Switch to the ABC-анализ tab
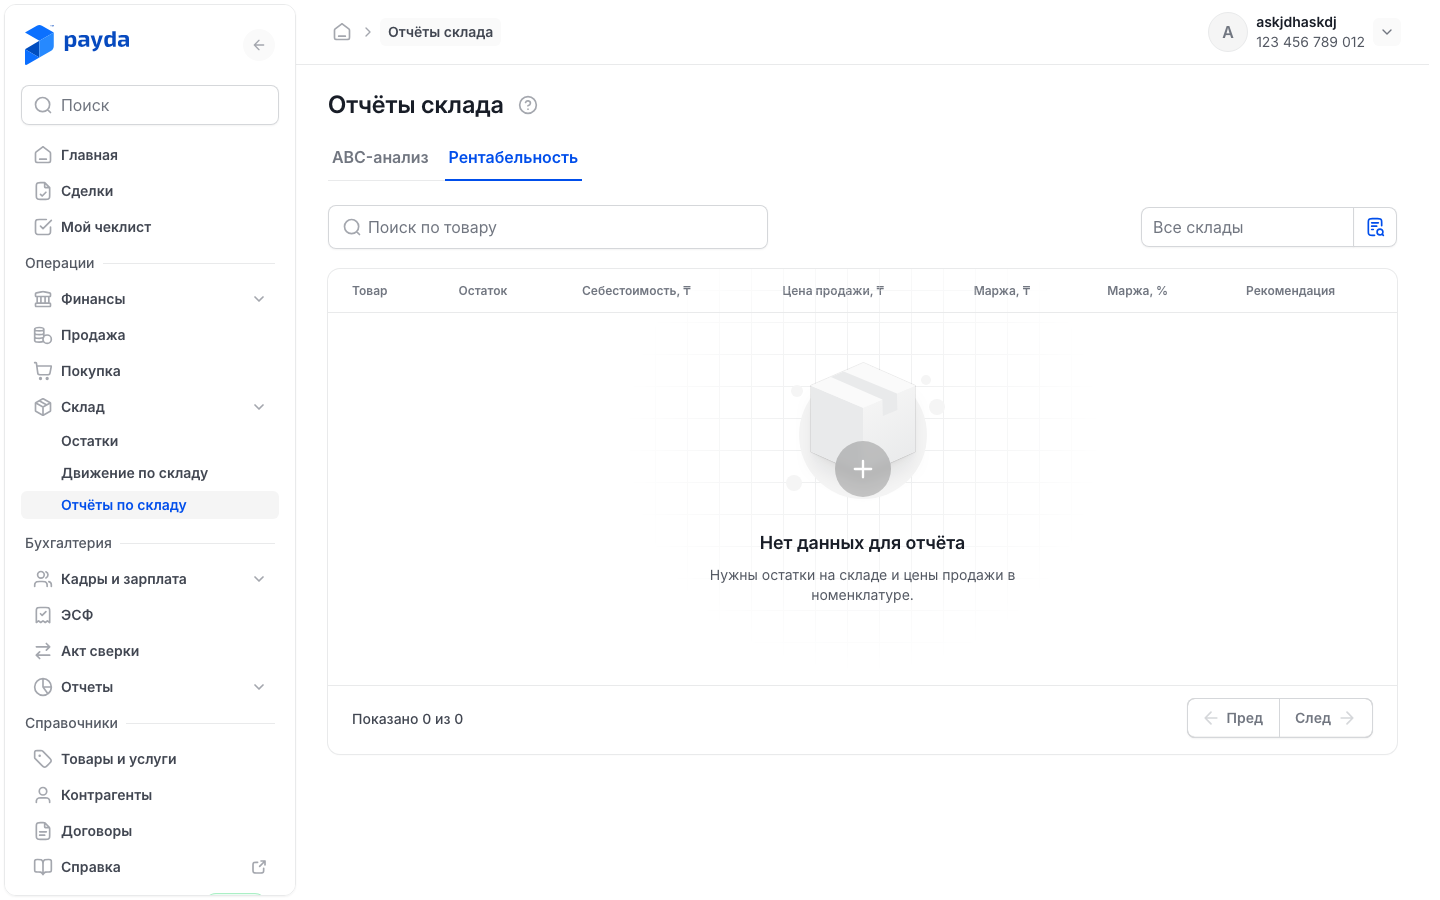Screen dimensions: 1440x900 pyautogui.click(x=380, y=158)
